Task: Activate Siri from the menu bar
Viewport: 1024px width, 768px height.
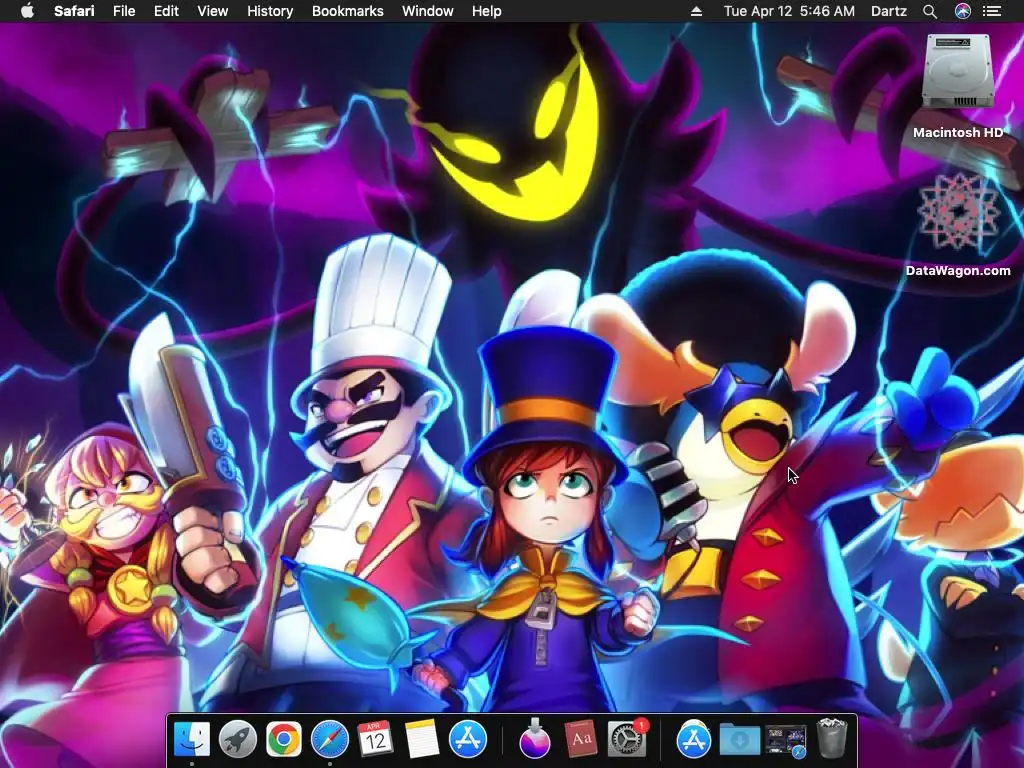Action: pyautogui.click(x=963, y=11)
